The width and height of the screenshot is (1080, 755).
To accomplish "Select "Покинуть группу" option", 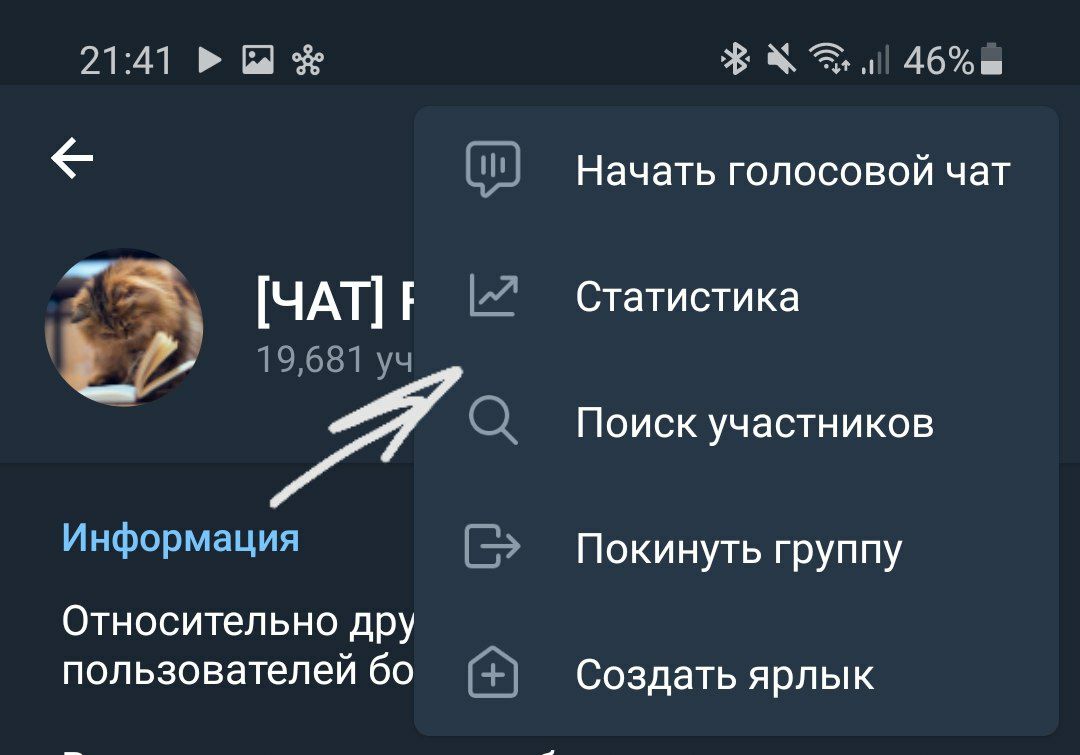I will (736, 548).
